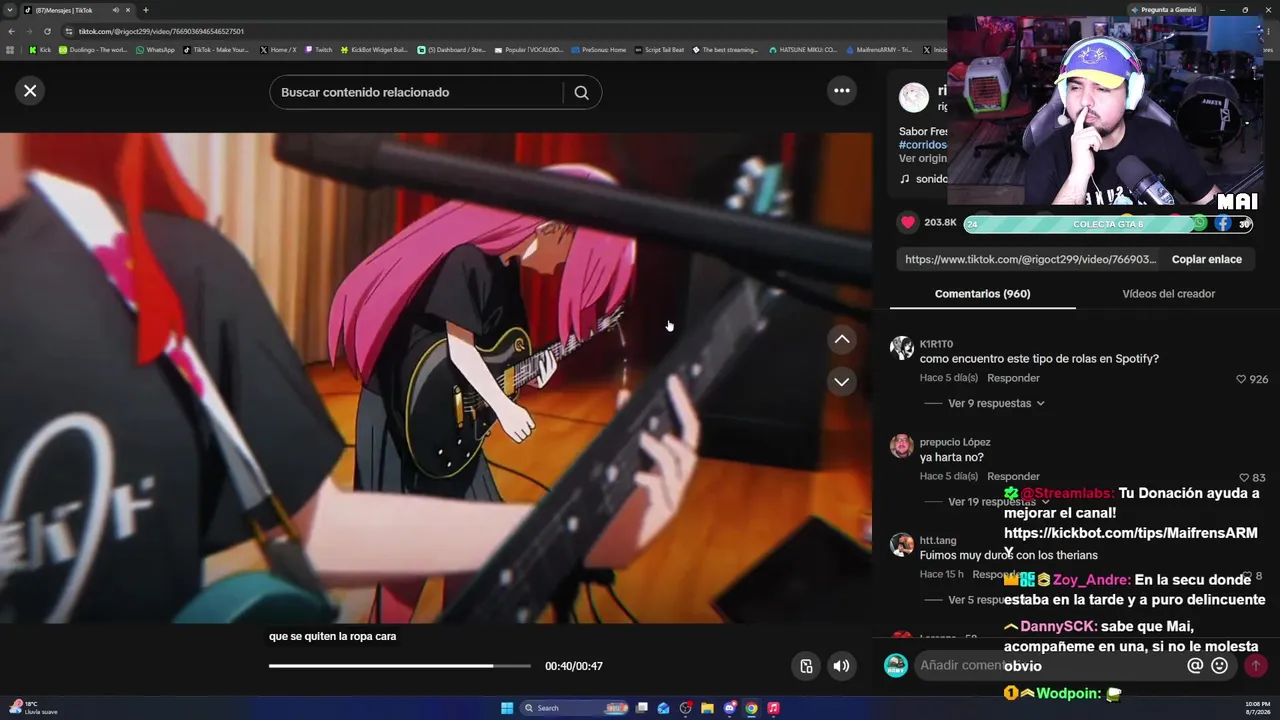Like prepucio López's comment with the heart

click(1244, 478)
